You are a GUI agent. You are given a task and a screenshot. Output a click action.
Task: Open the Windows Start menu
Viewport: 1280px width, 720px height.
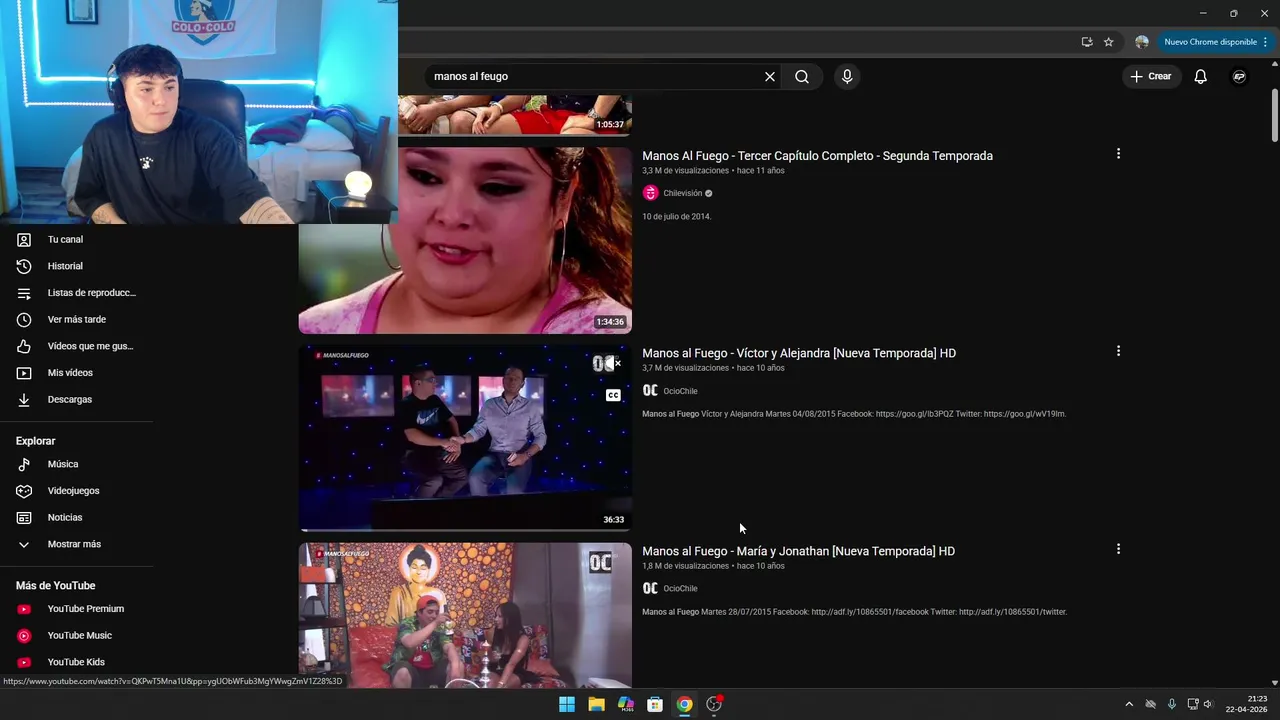pos(567,704)
